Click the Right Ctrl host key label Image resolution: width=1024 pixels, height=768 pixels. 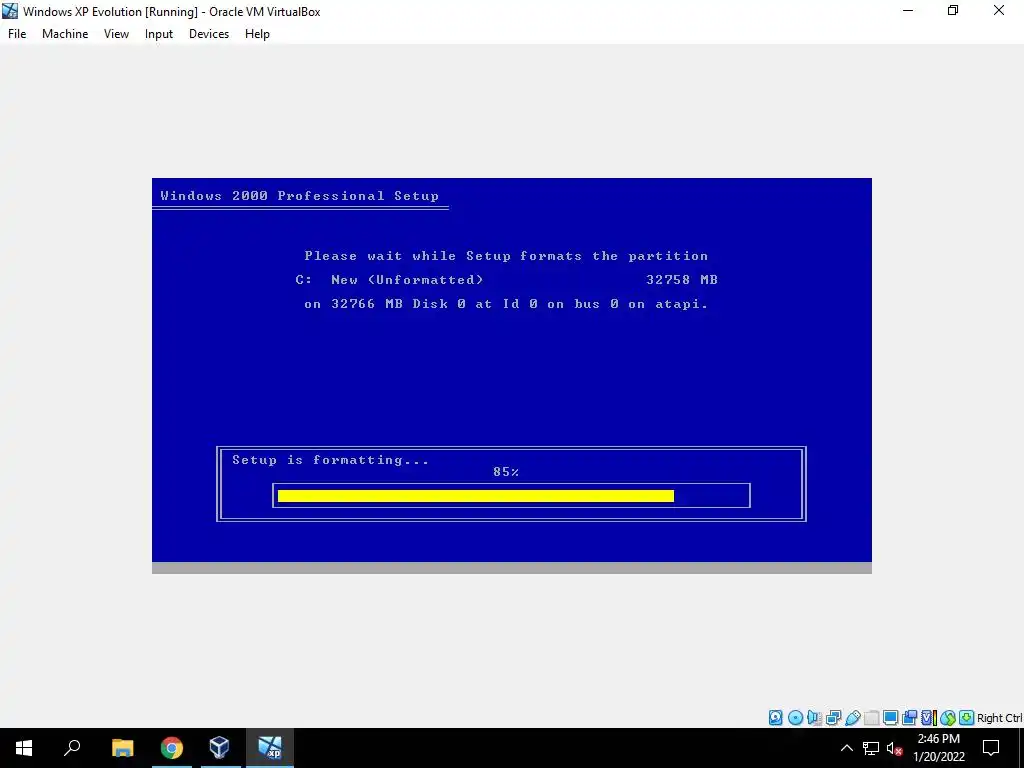[999, 718]
